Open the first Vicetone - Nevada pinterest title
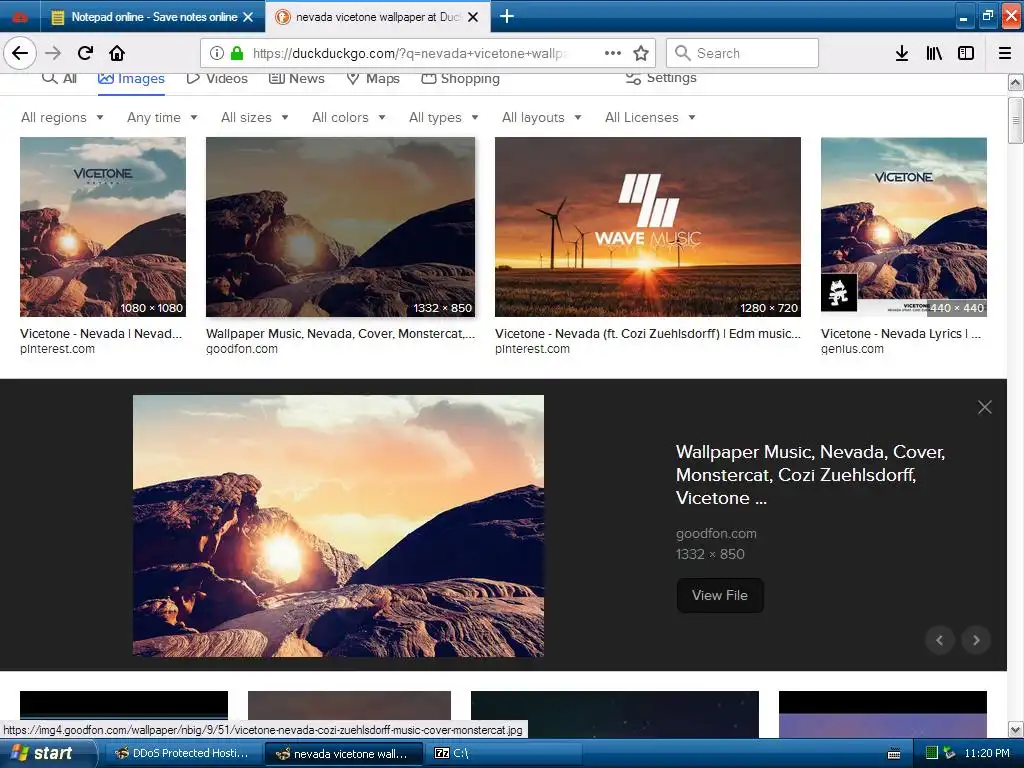This screenshot has height=768, width=1024. coord(101,334)
